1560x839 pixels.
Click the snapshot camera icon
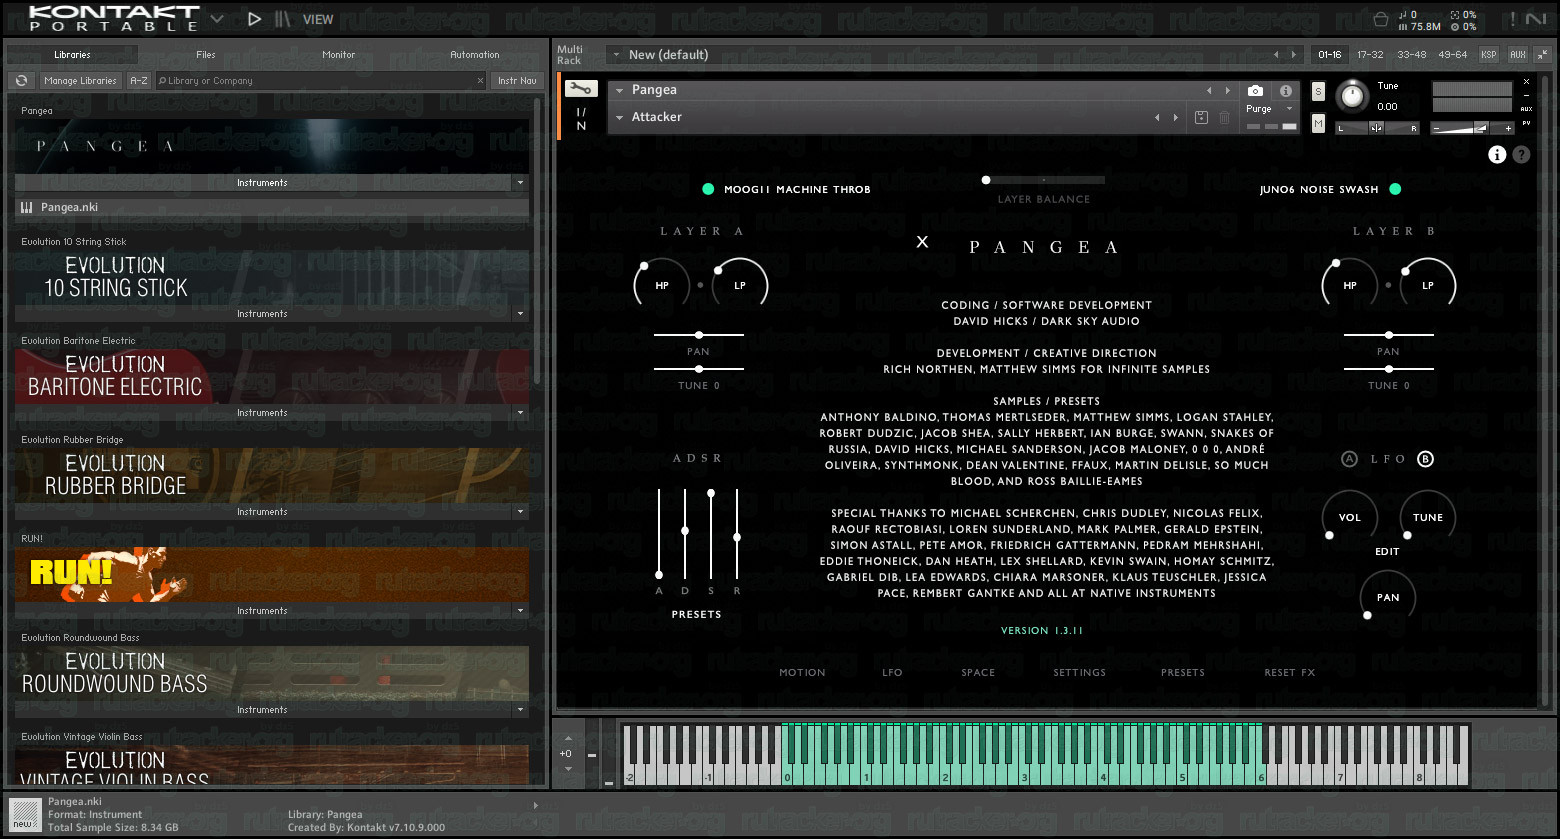(1256, 91)
